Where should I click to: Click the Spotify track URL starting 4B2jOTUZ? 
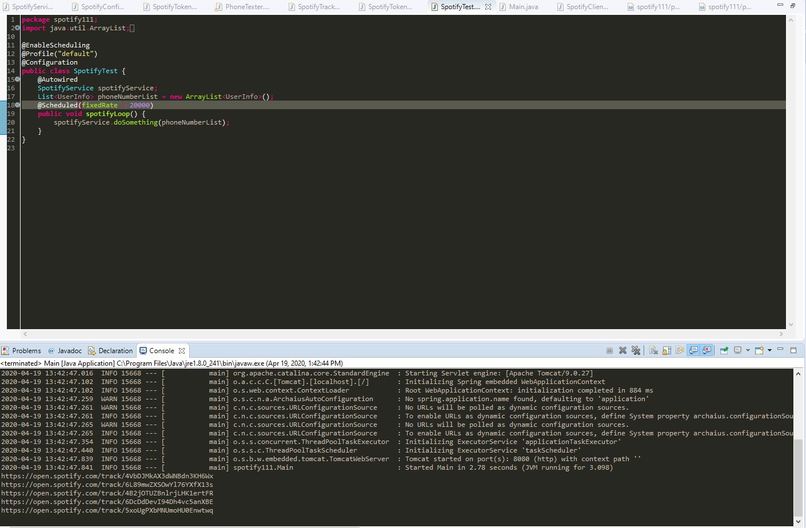click(107, 494)
